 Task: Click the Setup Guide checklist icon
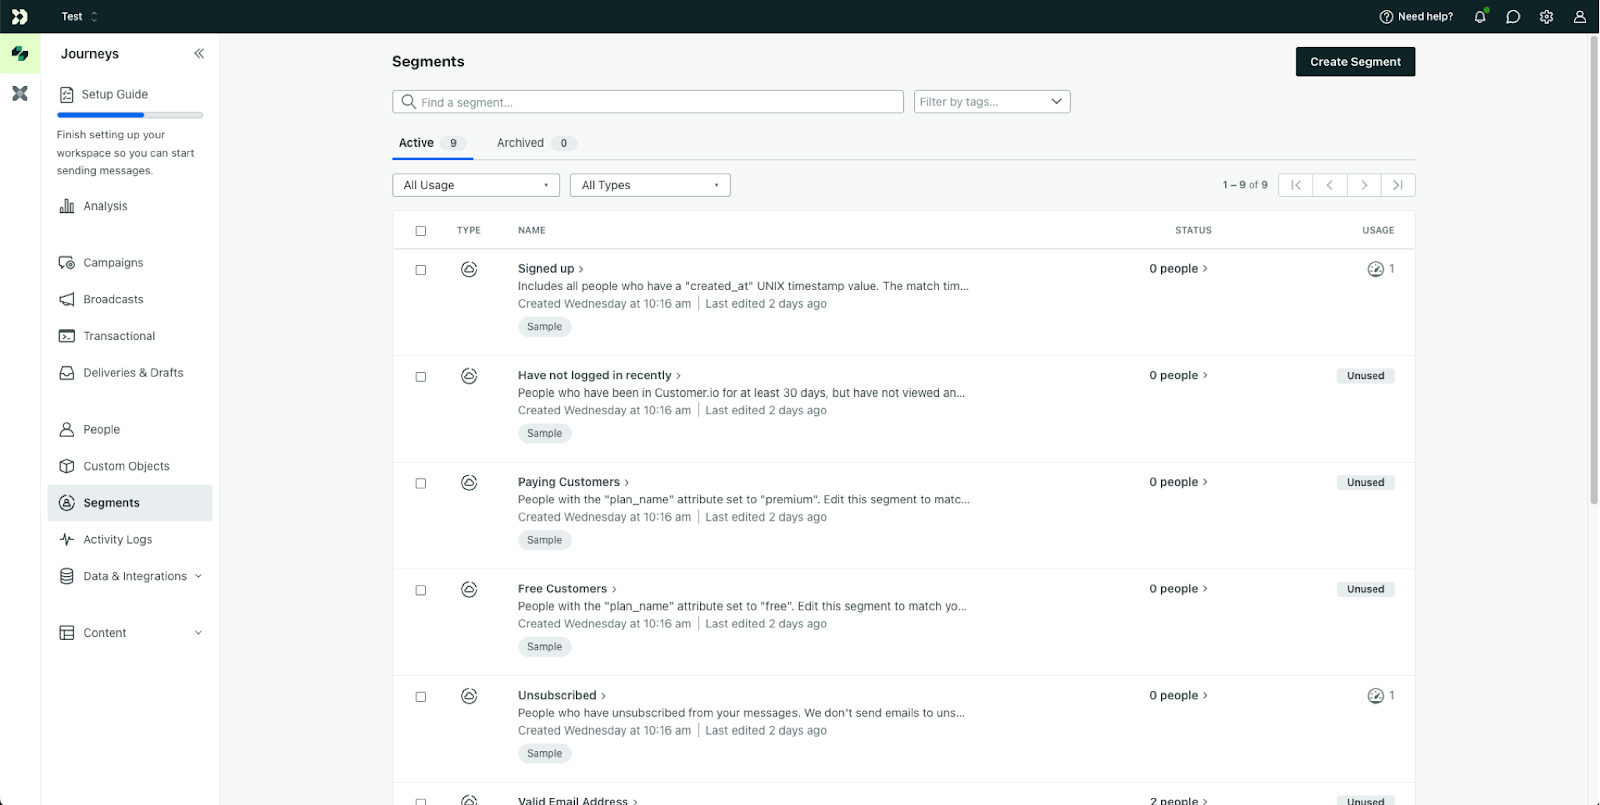(67, 94)
